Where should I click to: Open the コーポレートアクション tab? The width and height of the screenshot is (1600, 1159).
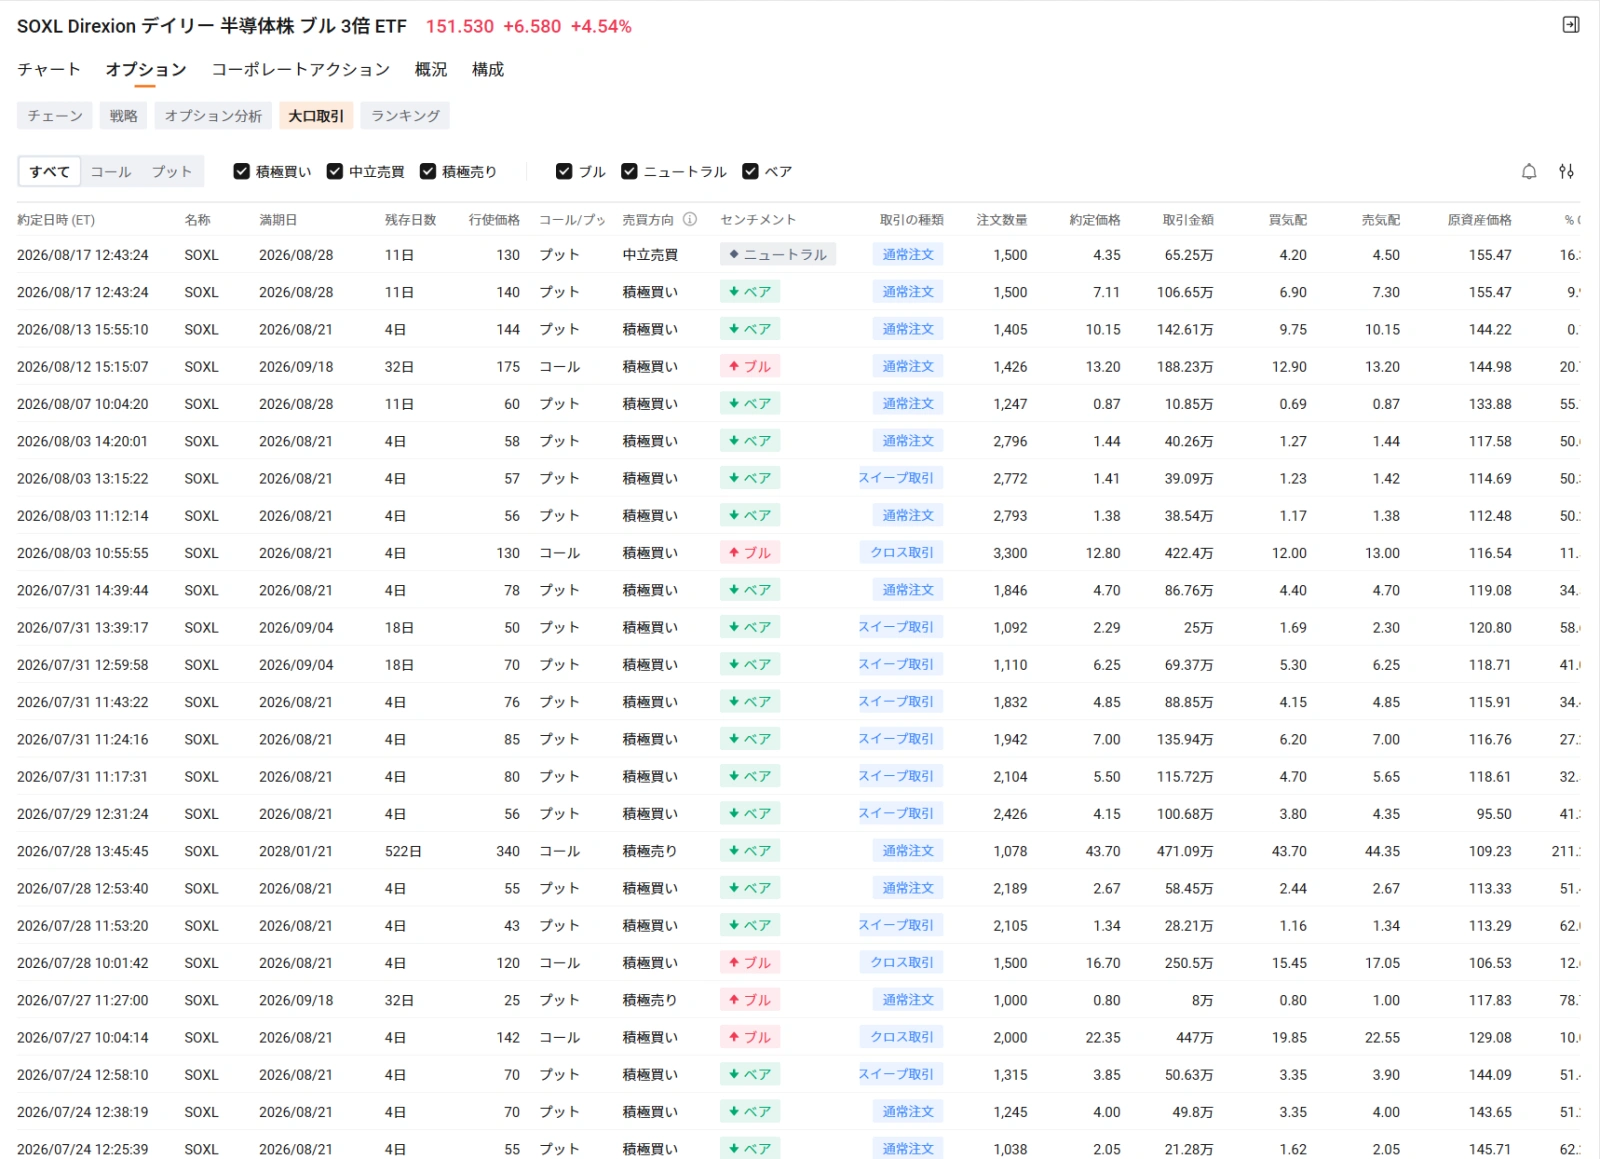point(301,69)
